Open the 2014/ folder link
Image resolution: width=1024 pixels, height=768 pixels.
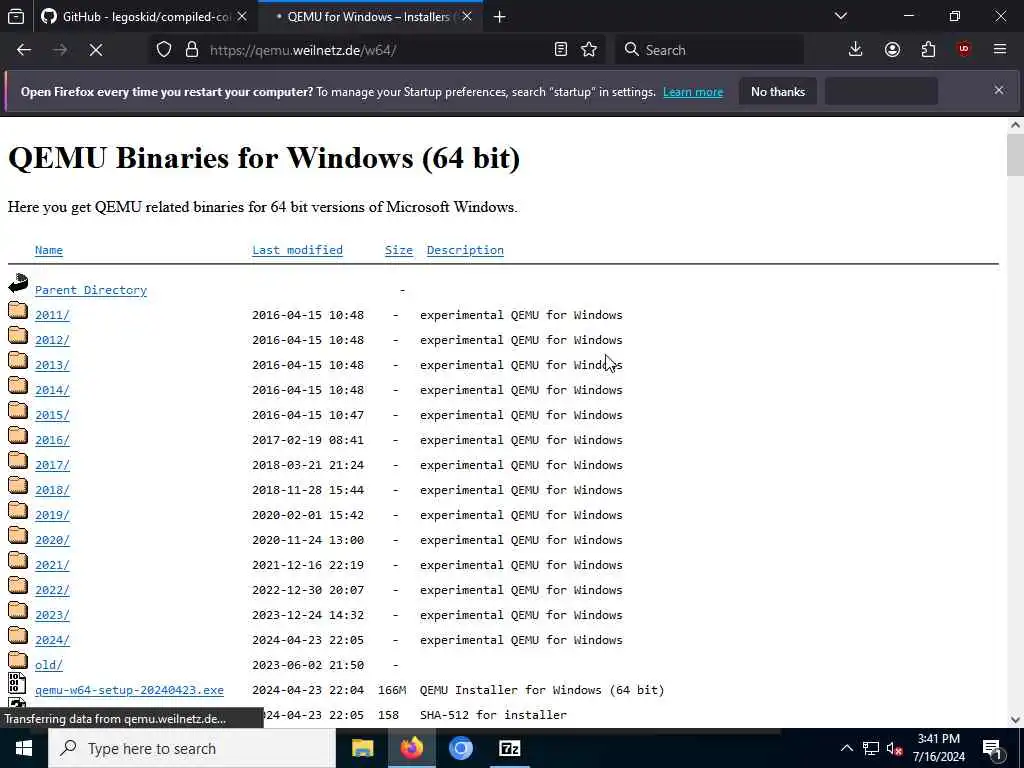pyautogui.click(x=52, y=390)
